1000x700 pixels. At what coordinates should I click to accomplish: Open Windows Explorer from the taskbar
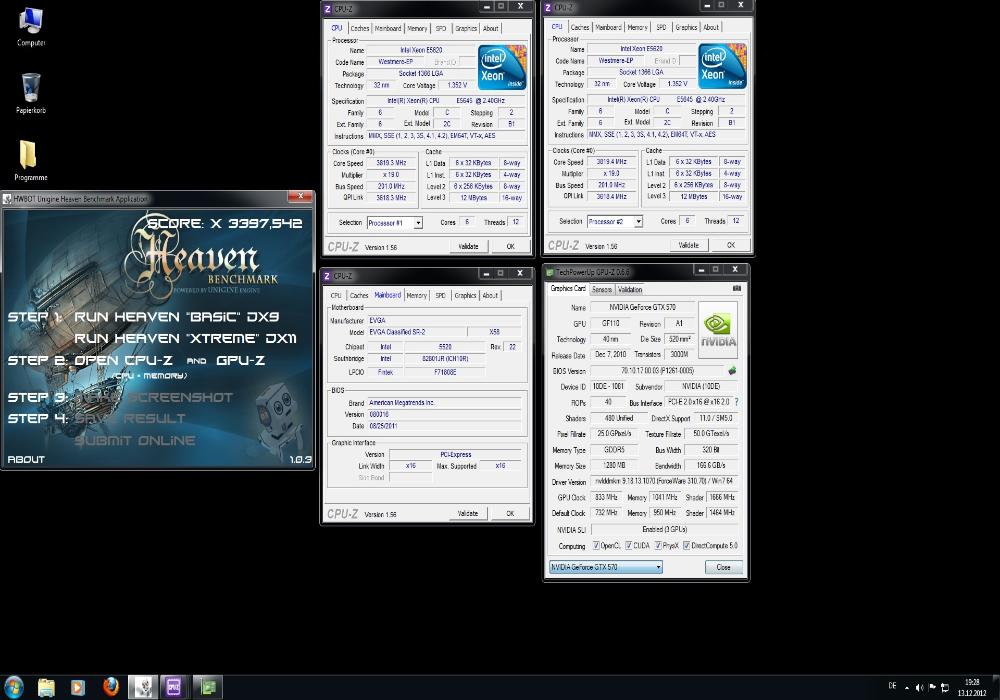point(46,687)
